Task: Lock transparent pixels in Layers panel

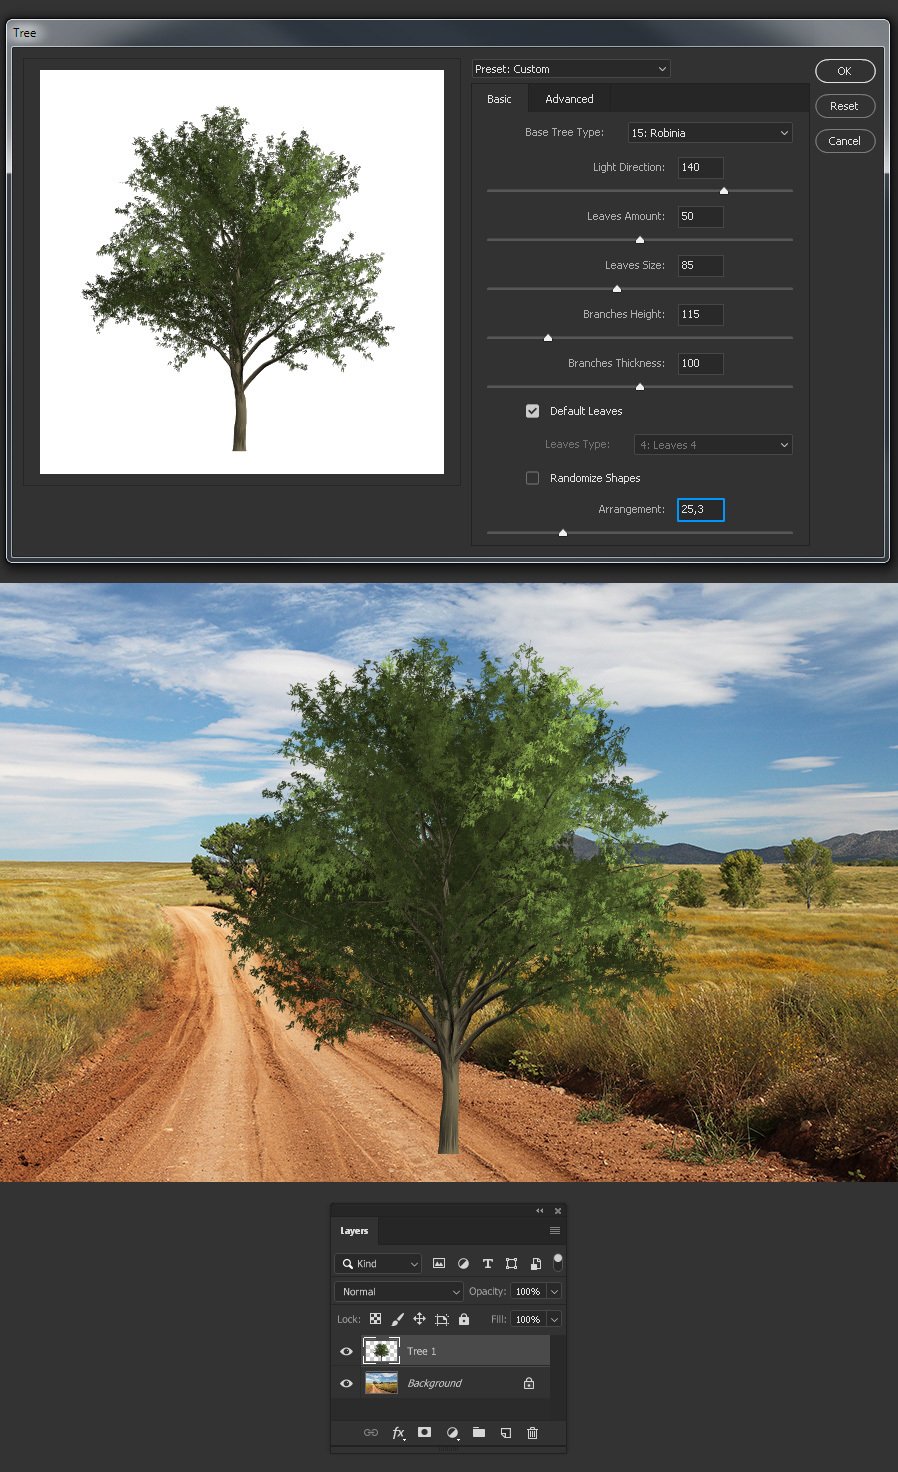Action: tap(375, 1319)
